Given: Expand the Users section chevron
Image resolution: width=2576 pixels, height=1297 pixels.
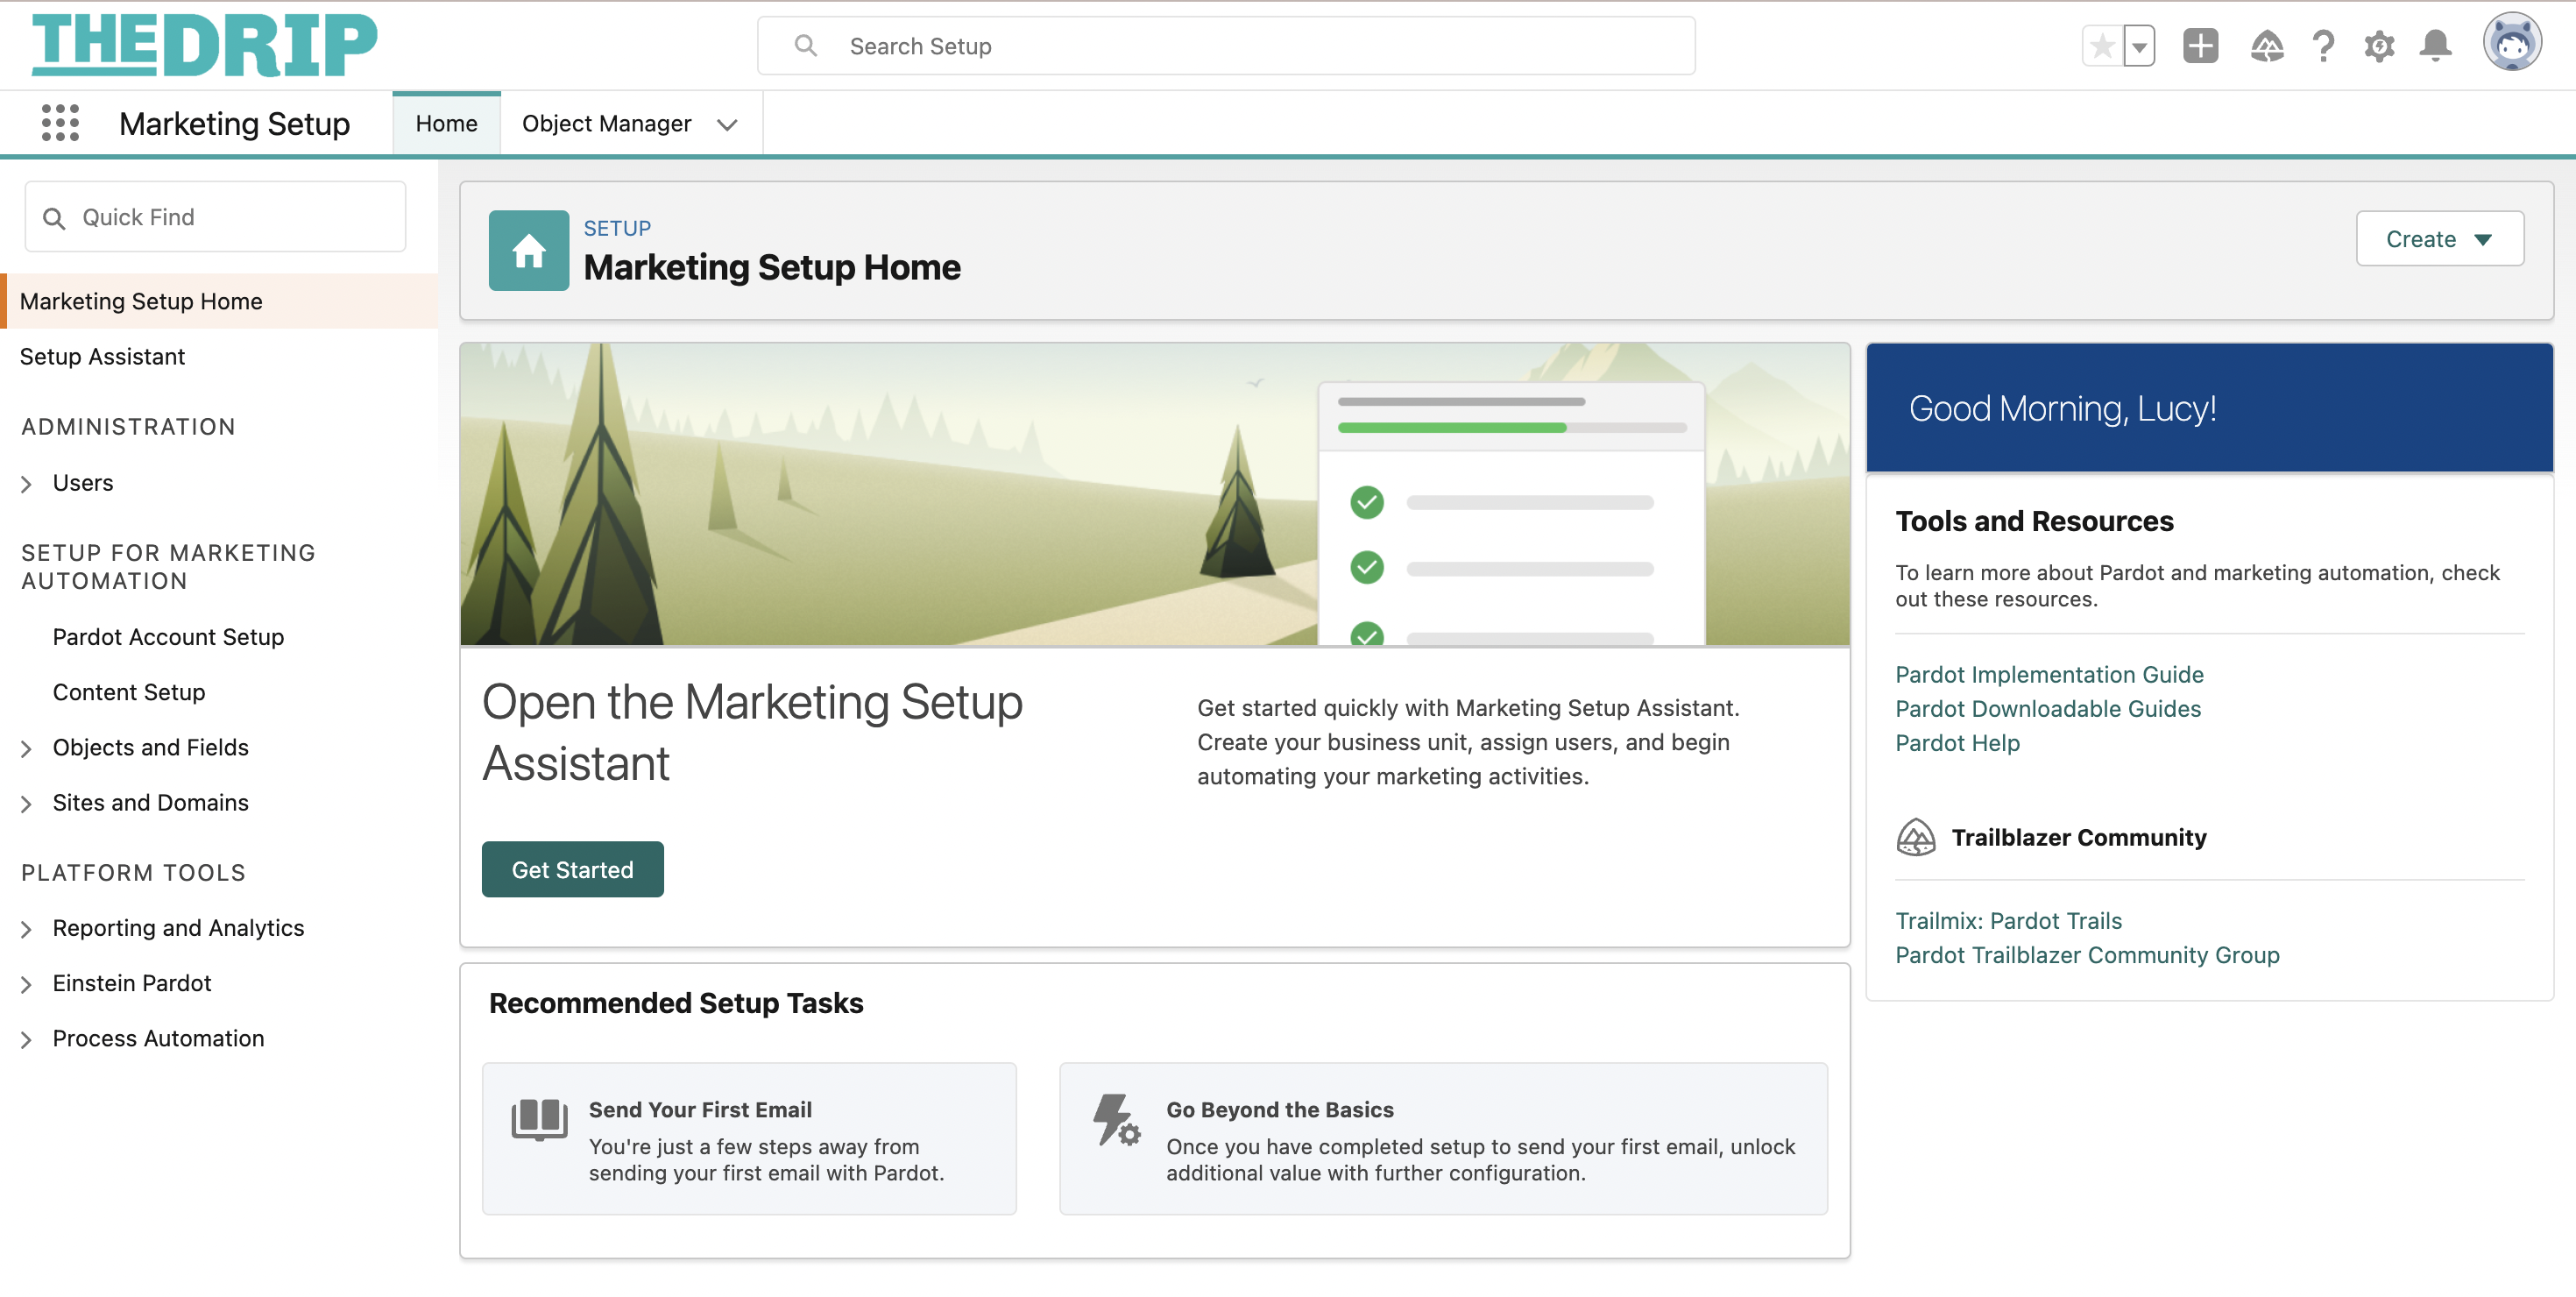Looking at the screenshot, I should (27, 484).
